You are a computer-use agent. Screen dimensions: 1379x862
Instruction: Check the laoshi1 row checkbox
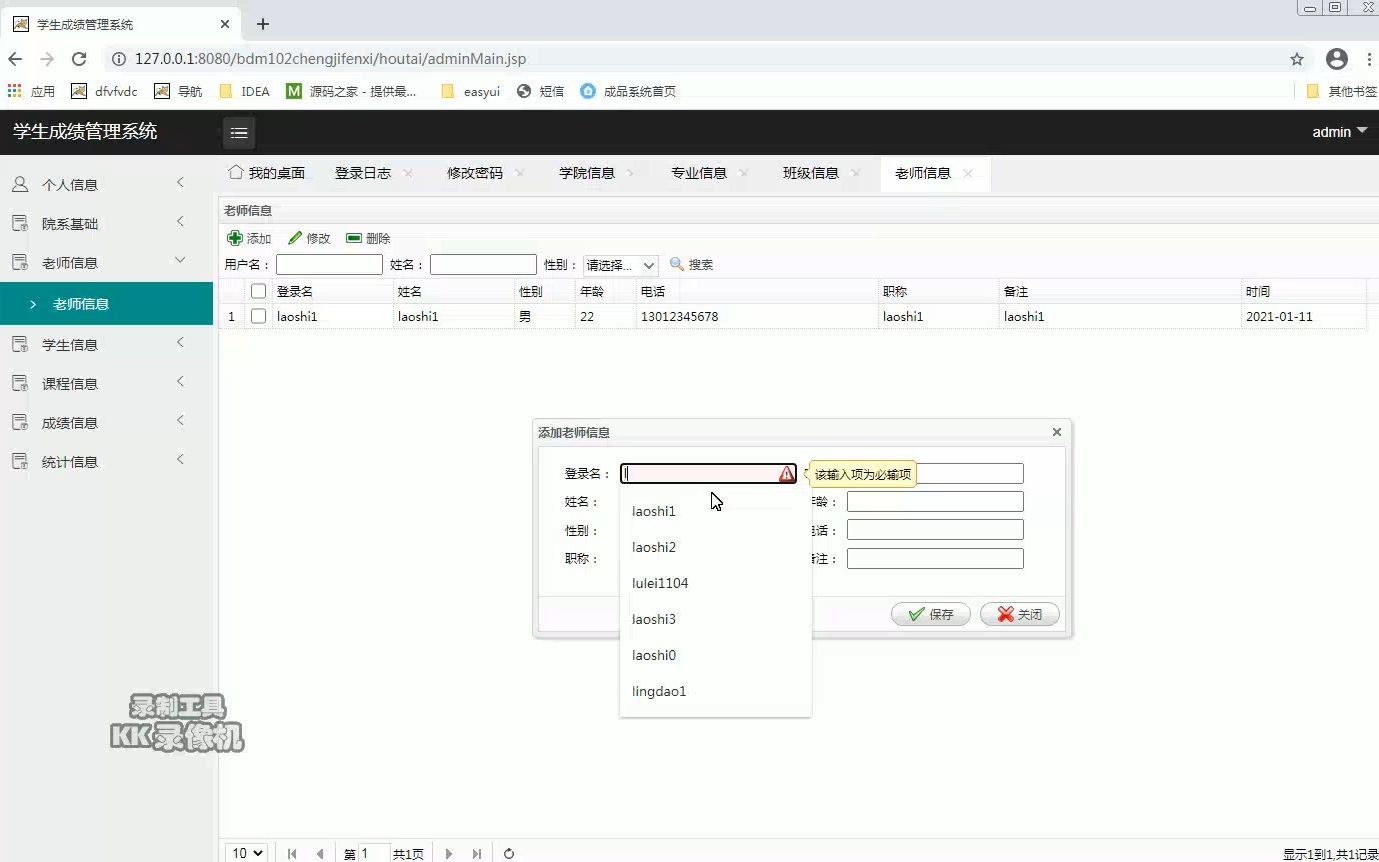259,316
